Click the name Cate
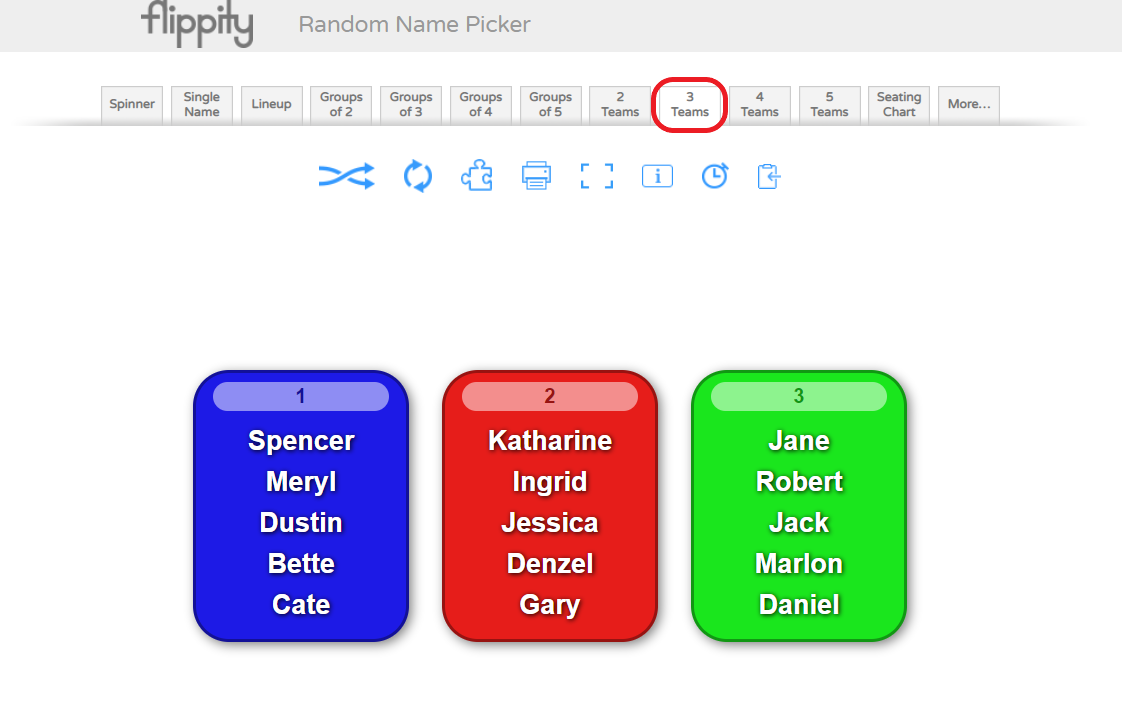The image size is (1122, 705). pyautogui.click(x=301, y=605)
